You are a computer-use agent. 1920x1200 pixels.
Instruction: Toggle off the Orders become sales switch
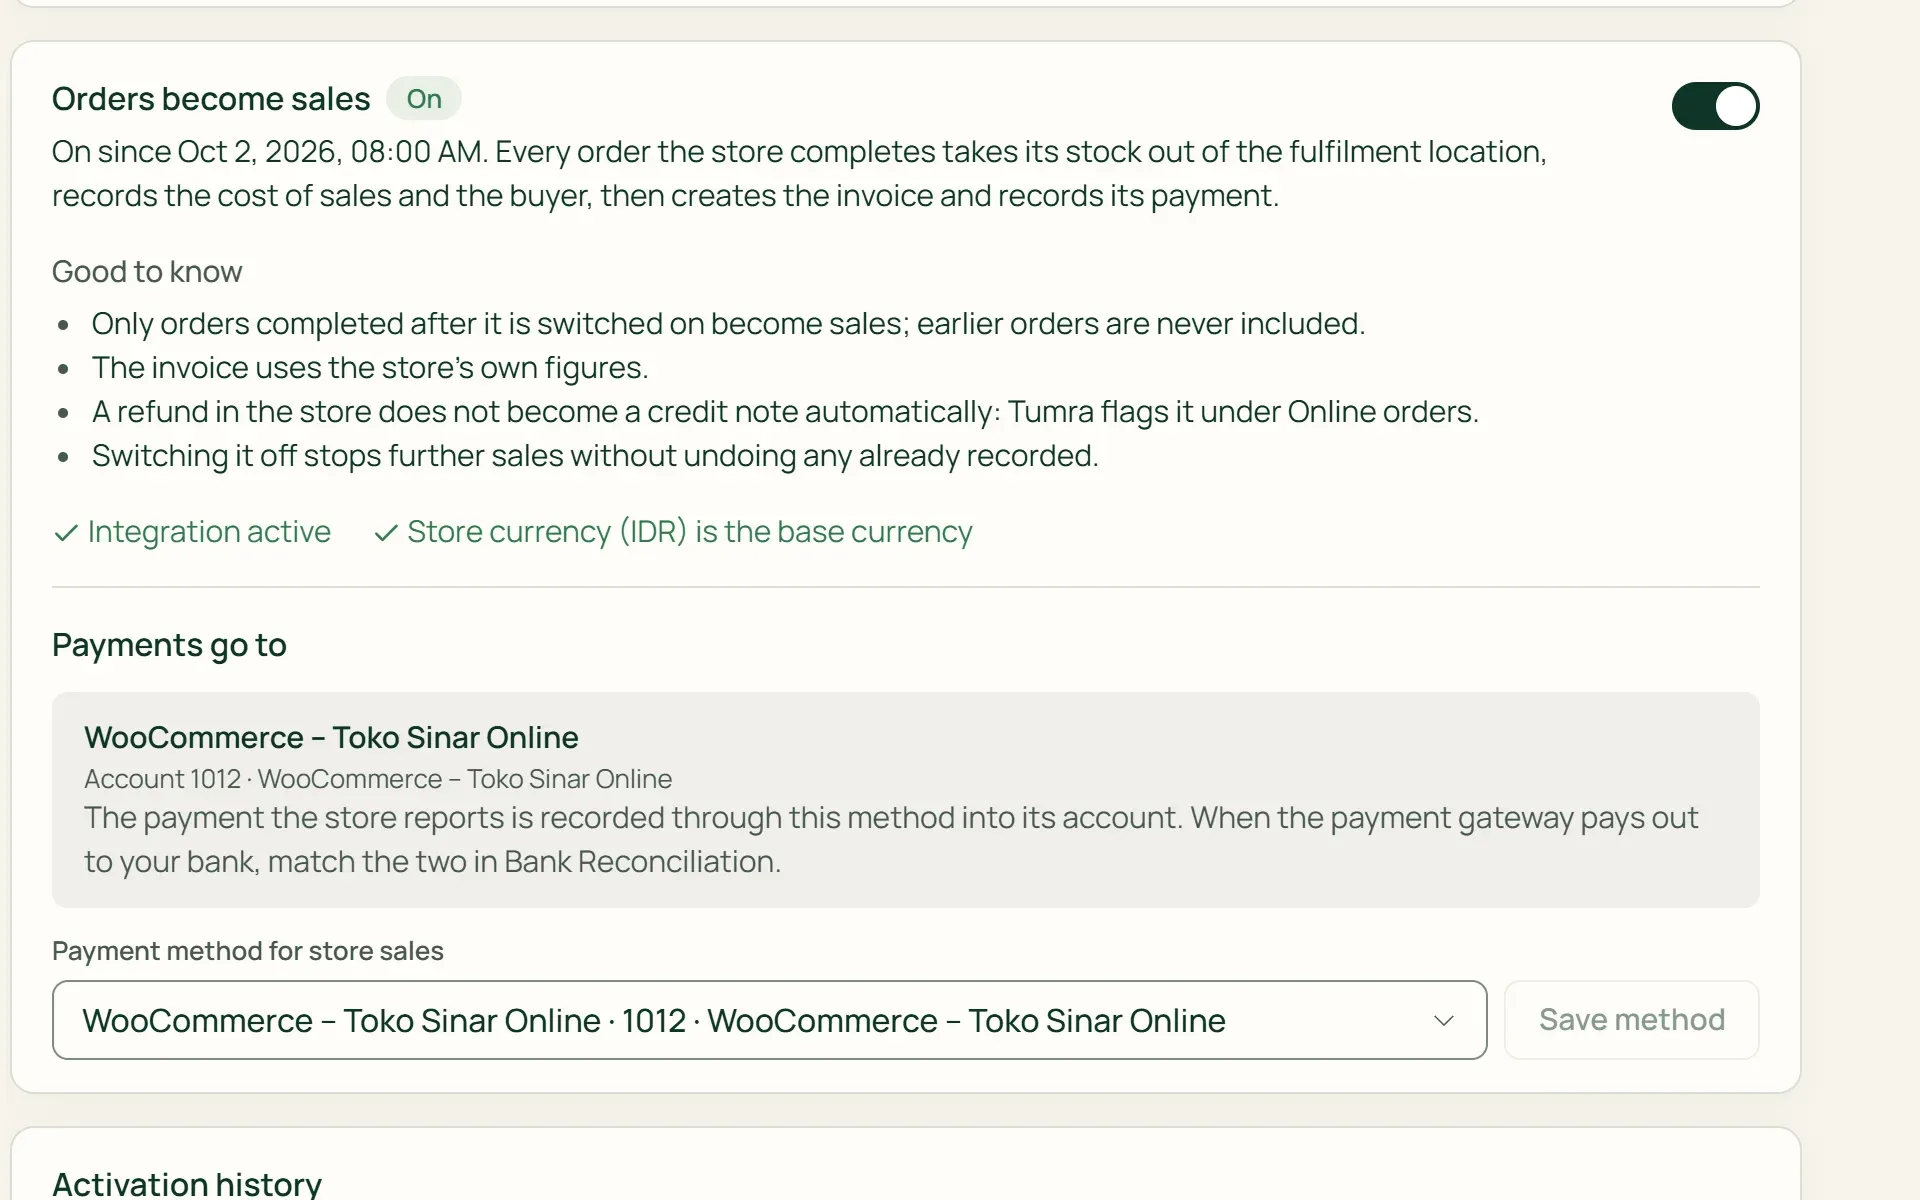pyautogui.click(x=1715, y=106)
